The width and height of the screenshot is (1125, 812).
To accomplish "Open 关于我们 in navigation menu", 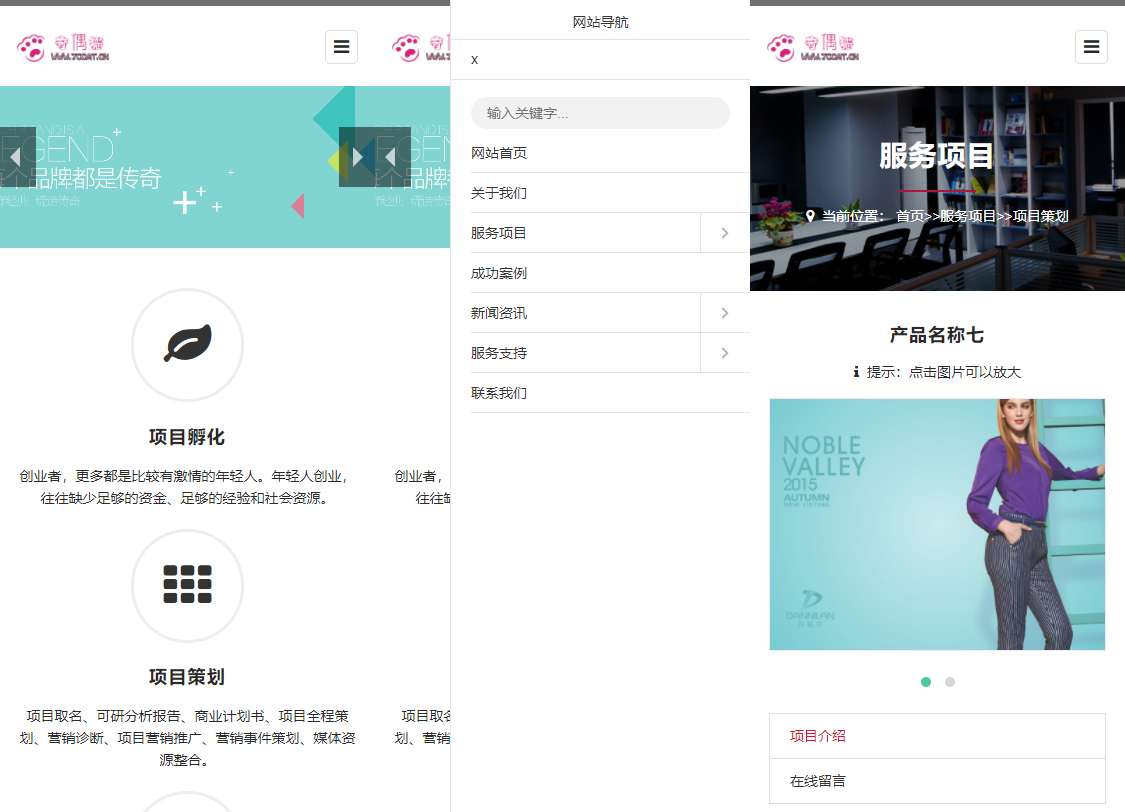I will coord(610,193).
